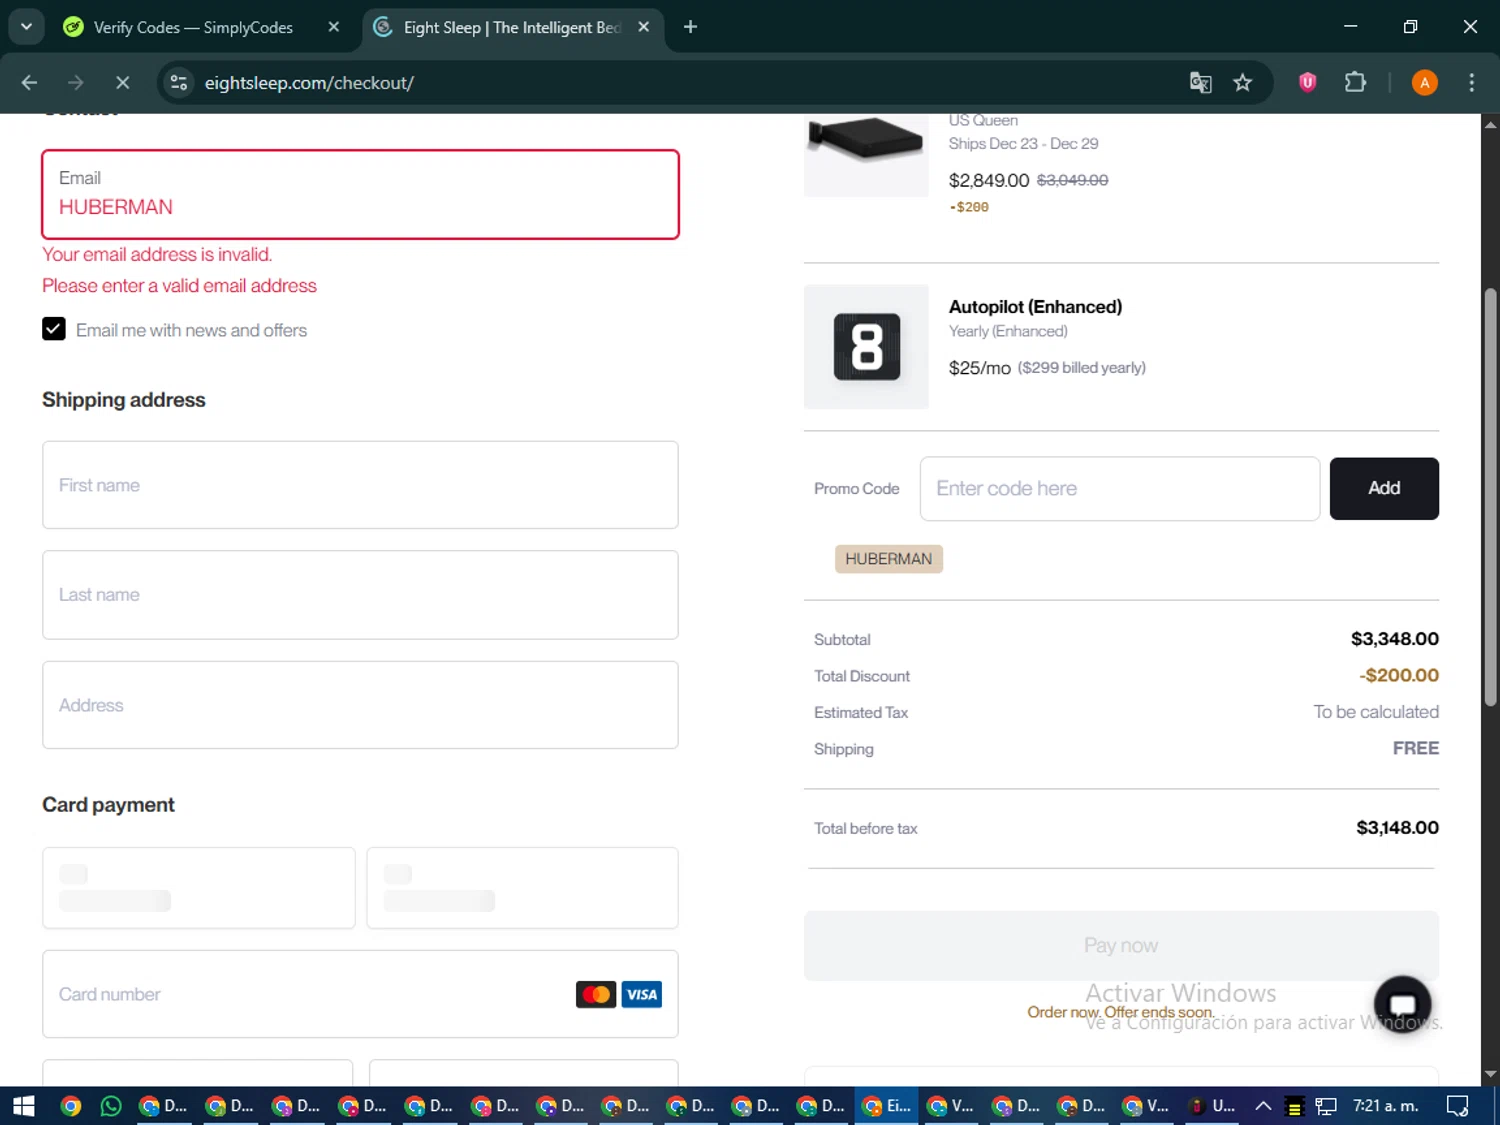
Task: Click the Promo Code input field
Action: (1120, 489)
